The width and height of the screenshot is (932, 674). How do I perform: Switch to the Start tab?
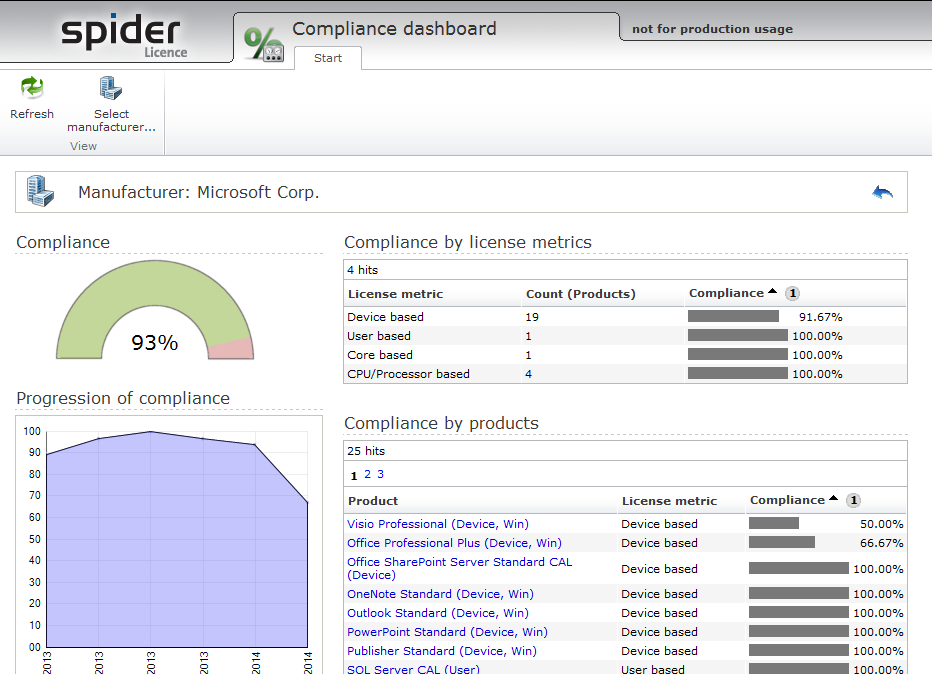[328, 58]
